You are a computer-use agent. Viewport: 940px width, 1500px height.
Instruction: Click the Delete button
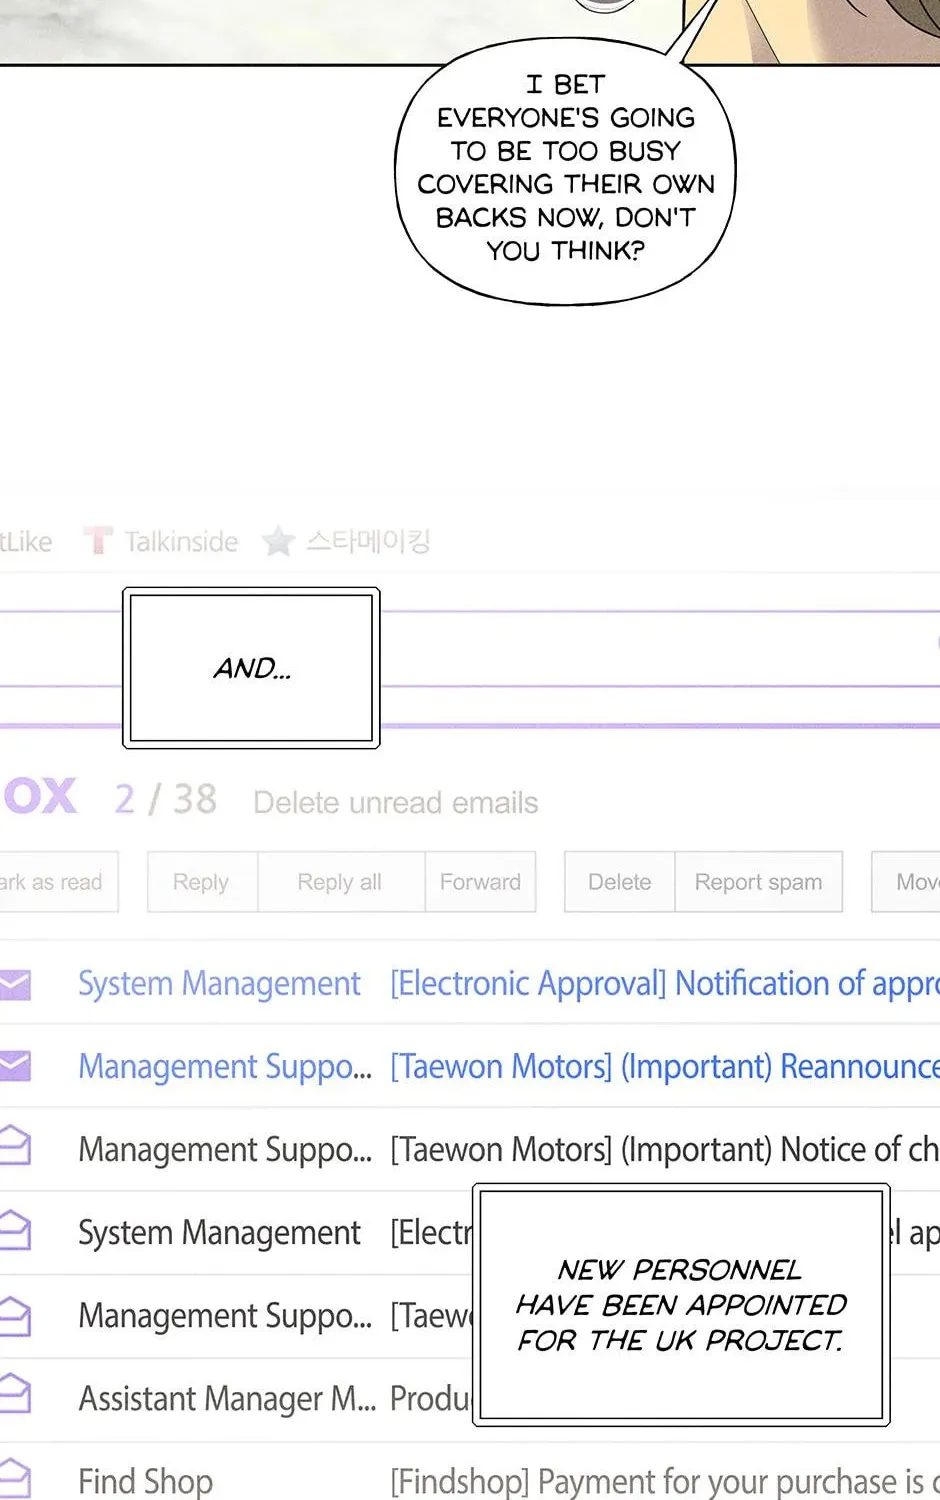click(620, 882)
